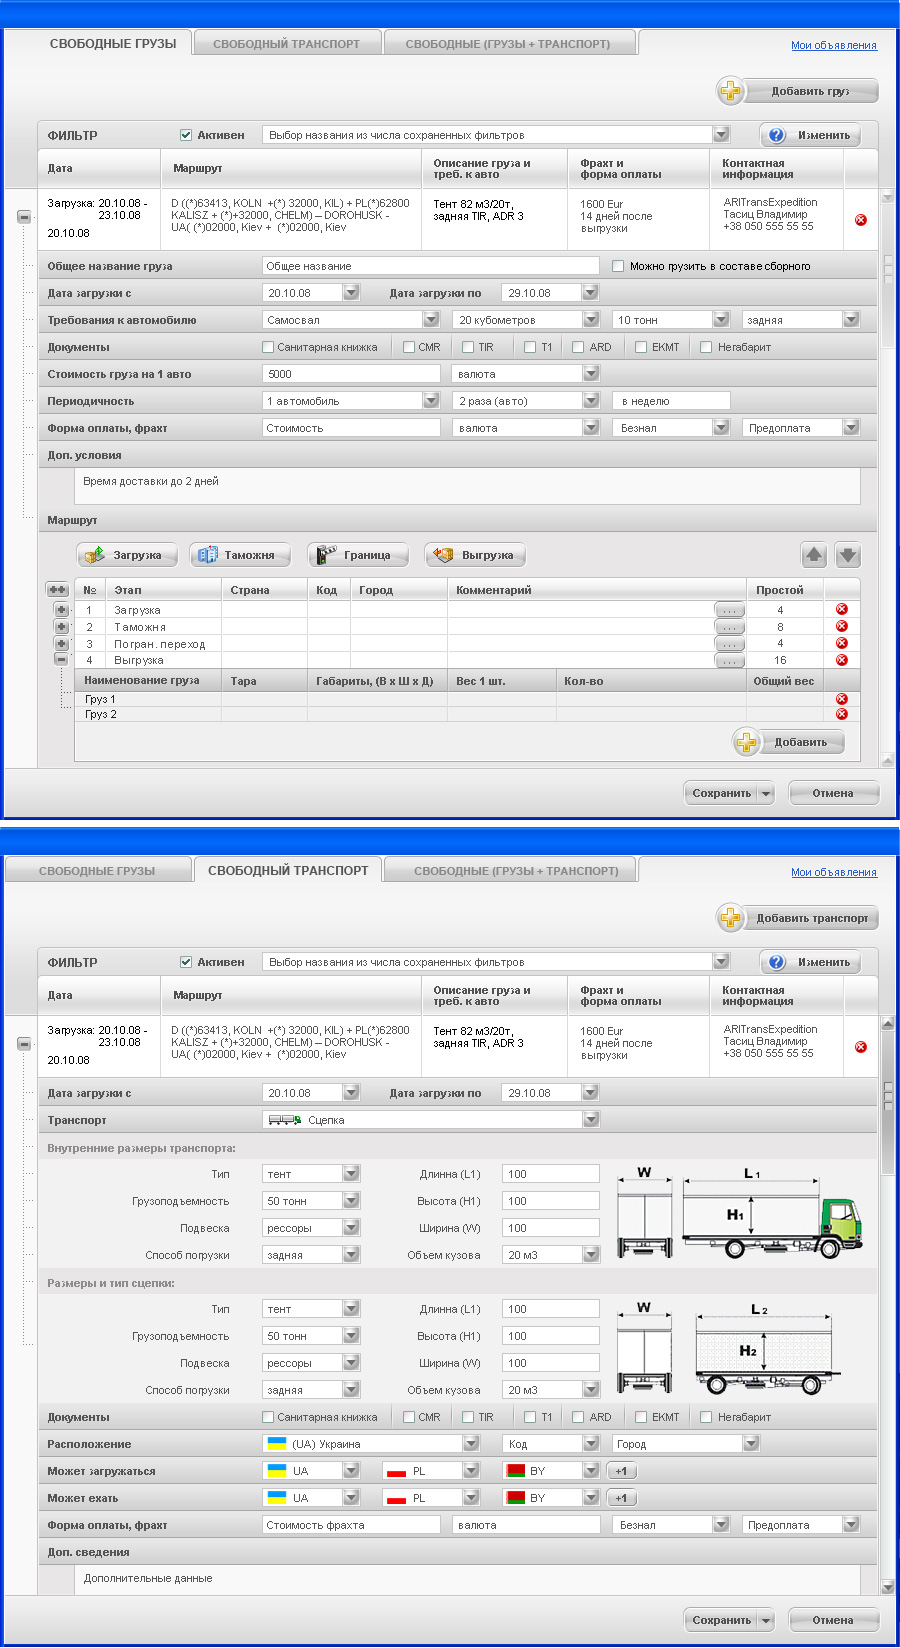Click the Общее название input field
The image size is (900, 1648).
click(430, 266)
